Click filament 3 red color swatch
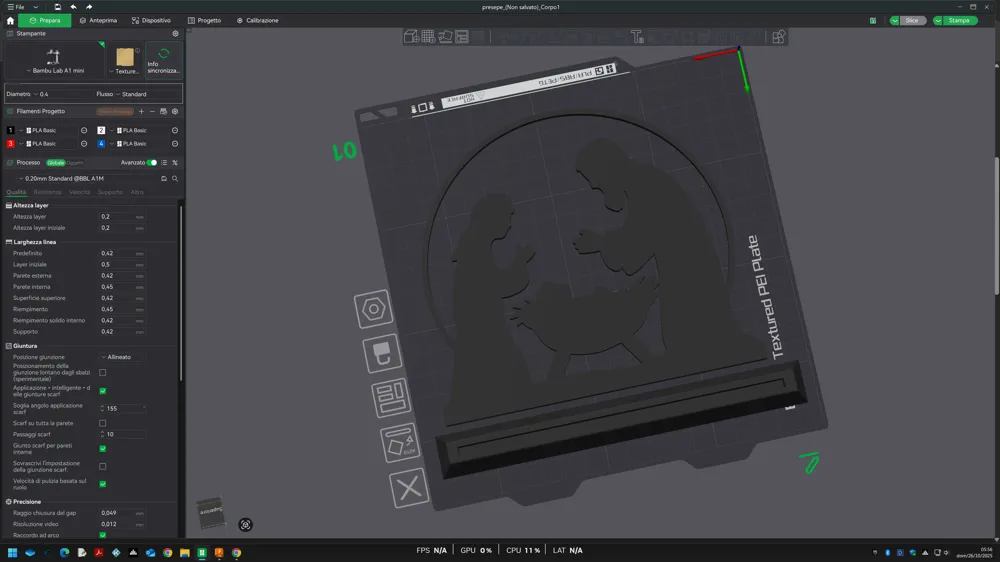This screenshot has height=562, width=1000. click(x=10, y=144)
